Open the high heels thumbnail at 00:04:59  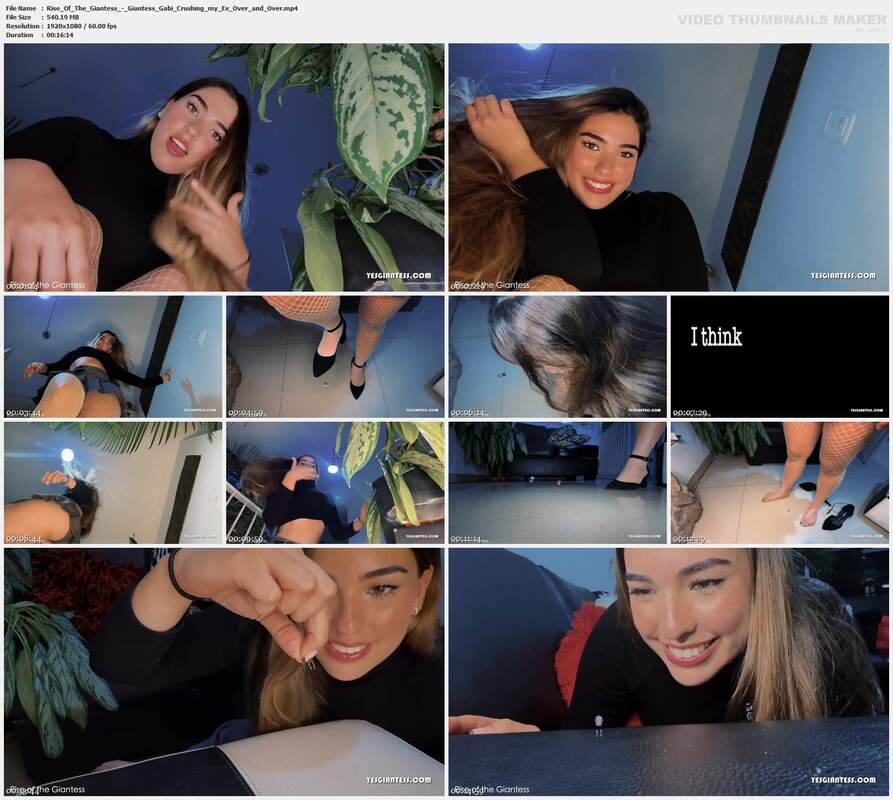[335, 356]
